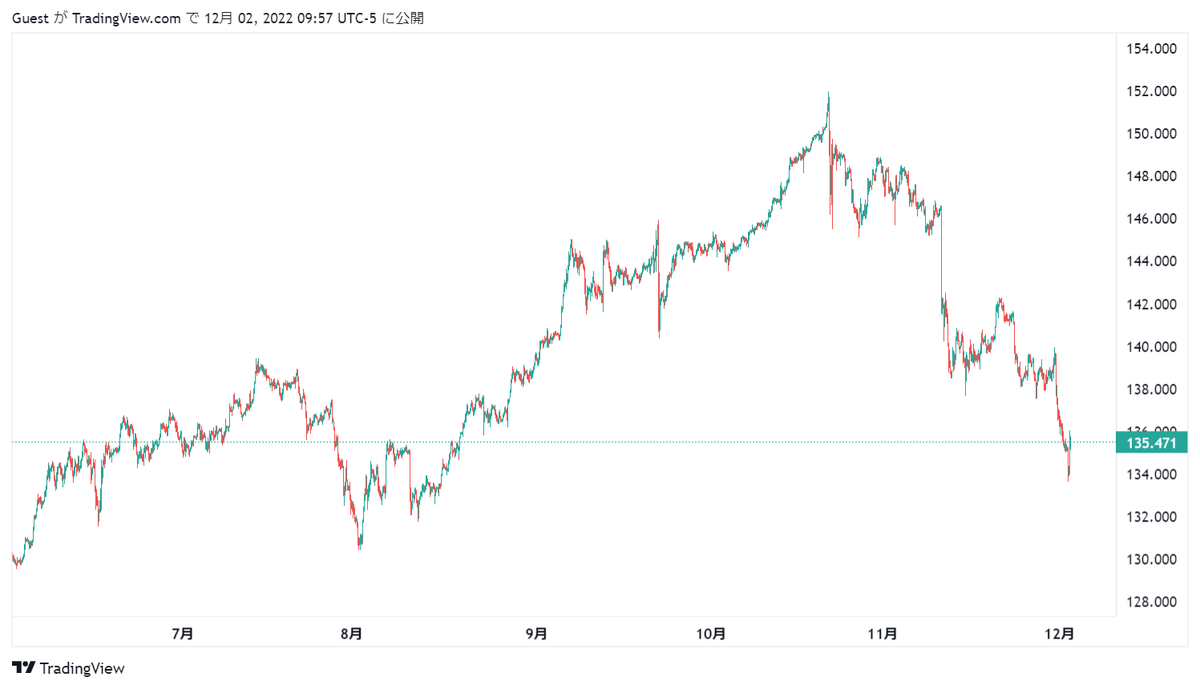Click the 154.000 price scale label
Image resolution: width=1200 pixels, height=689 pixels.
tap(1149, 49)
